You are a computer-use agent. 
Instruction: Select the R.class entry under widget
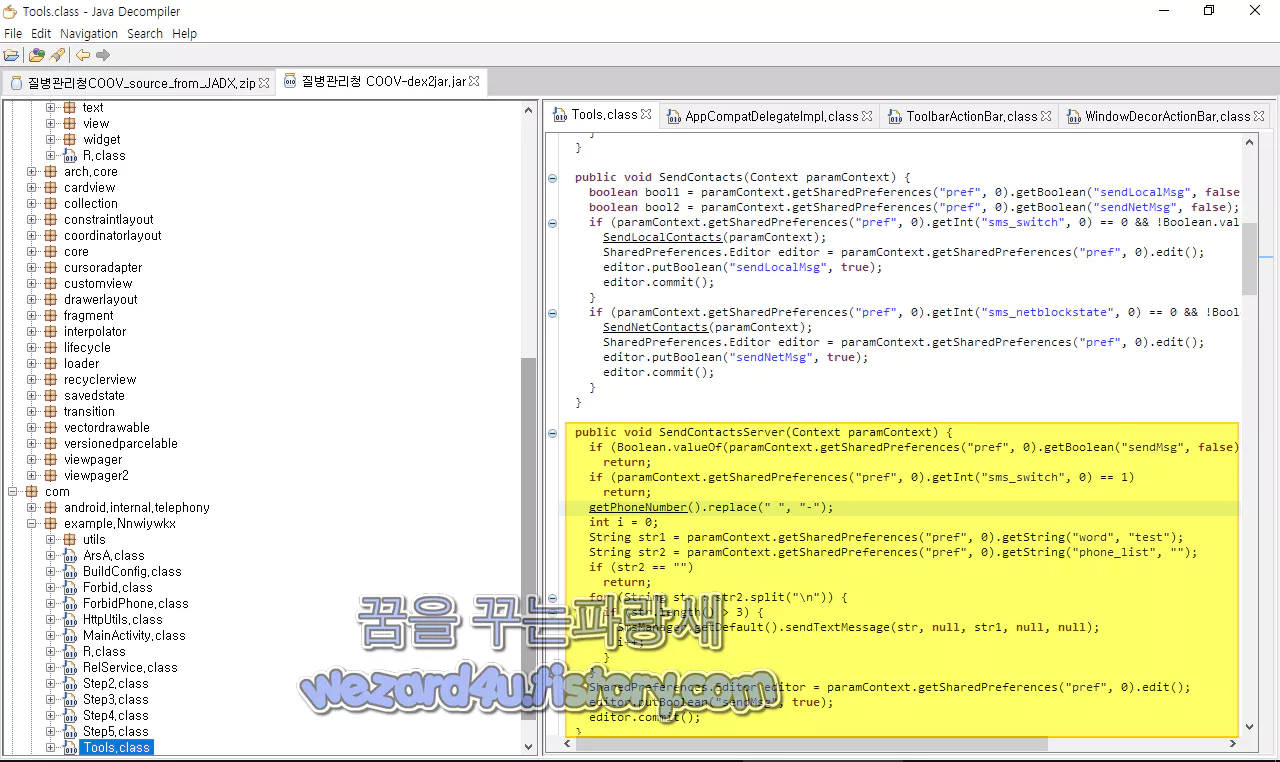104,156
